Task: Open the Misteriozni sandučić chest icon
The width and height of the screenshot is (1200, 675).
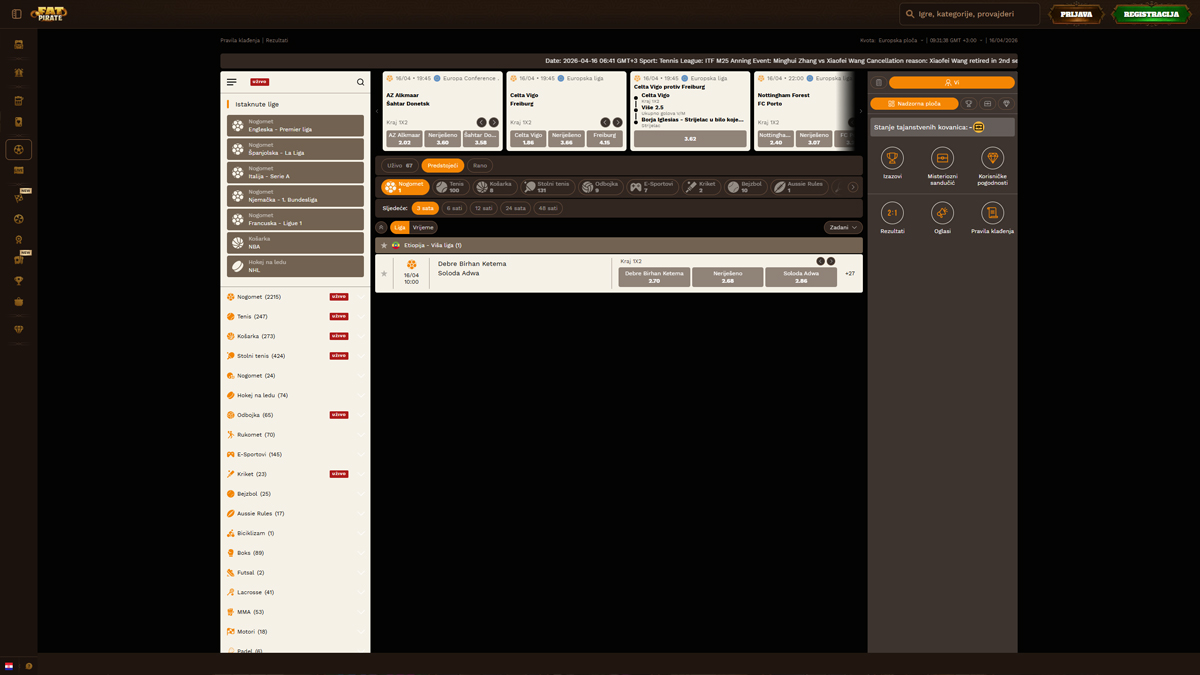Action: point(942,158)
